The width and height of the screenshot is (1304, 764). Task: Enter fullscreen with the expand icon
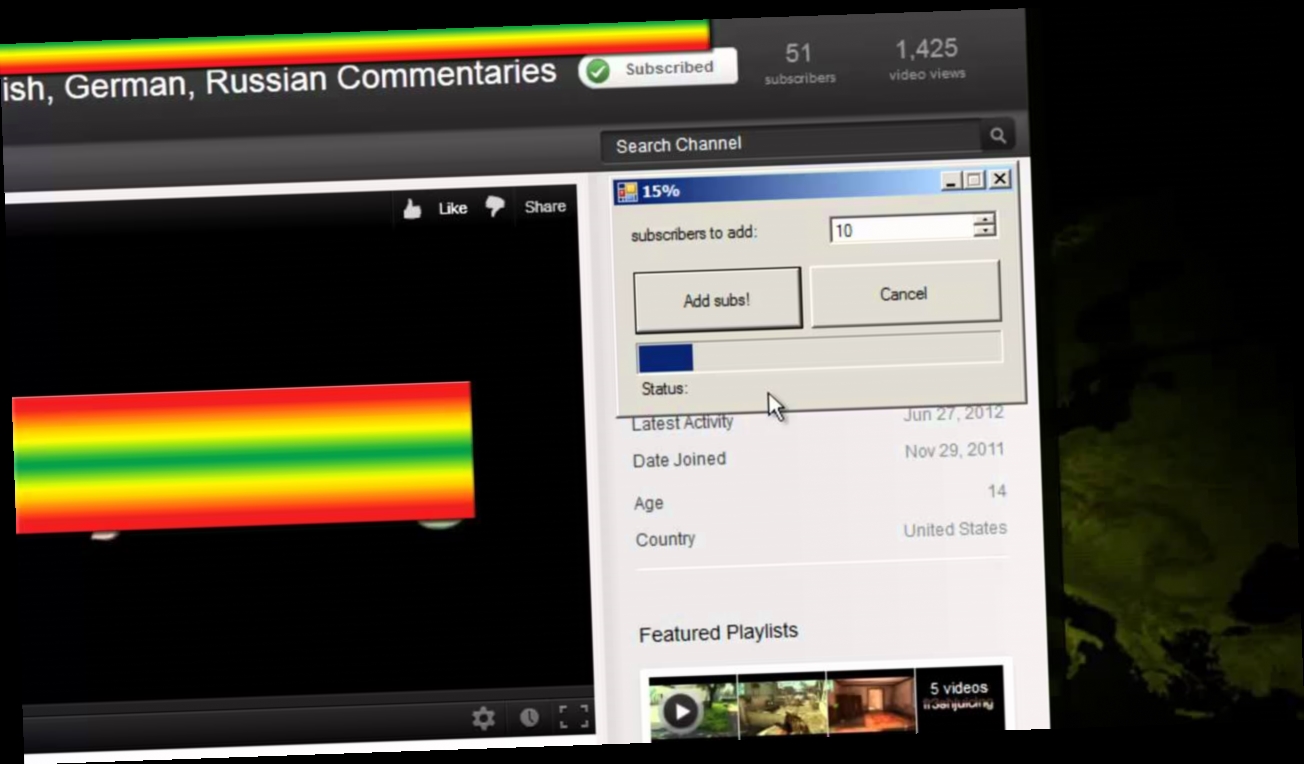pos(574,715)
